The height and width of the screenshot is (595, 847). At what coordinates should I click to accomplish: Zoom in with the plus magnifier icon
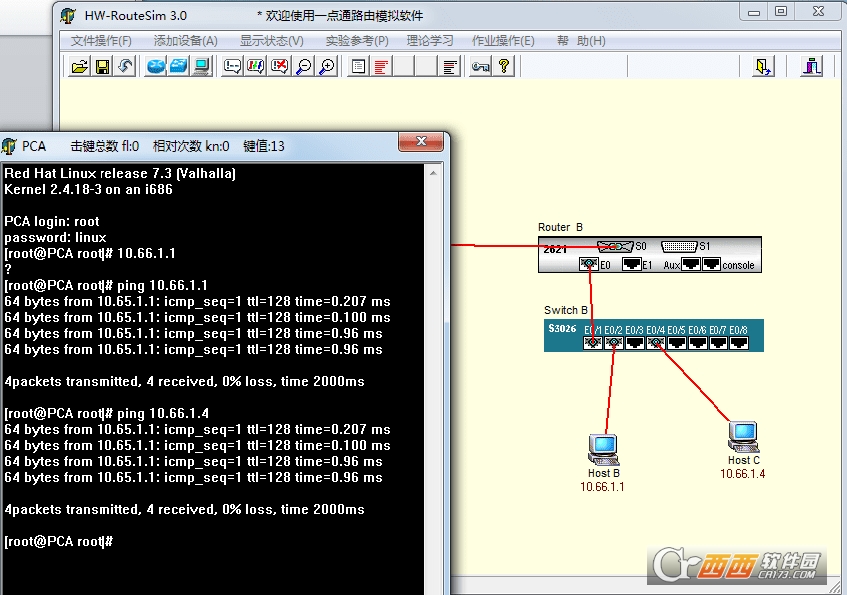pyautogui.click(x=327, y=66)
